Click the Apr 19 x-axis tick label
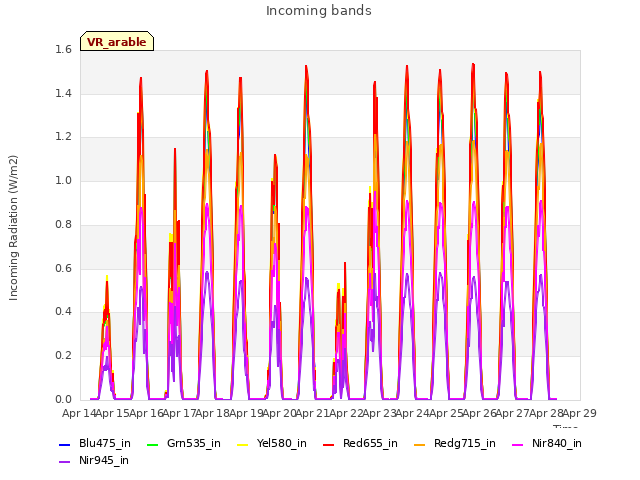The width and height of the screenshot is (640, 480). (x=246, y=413)
